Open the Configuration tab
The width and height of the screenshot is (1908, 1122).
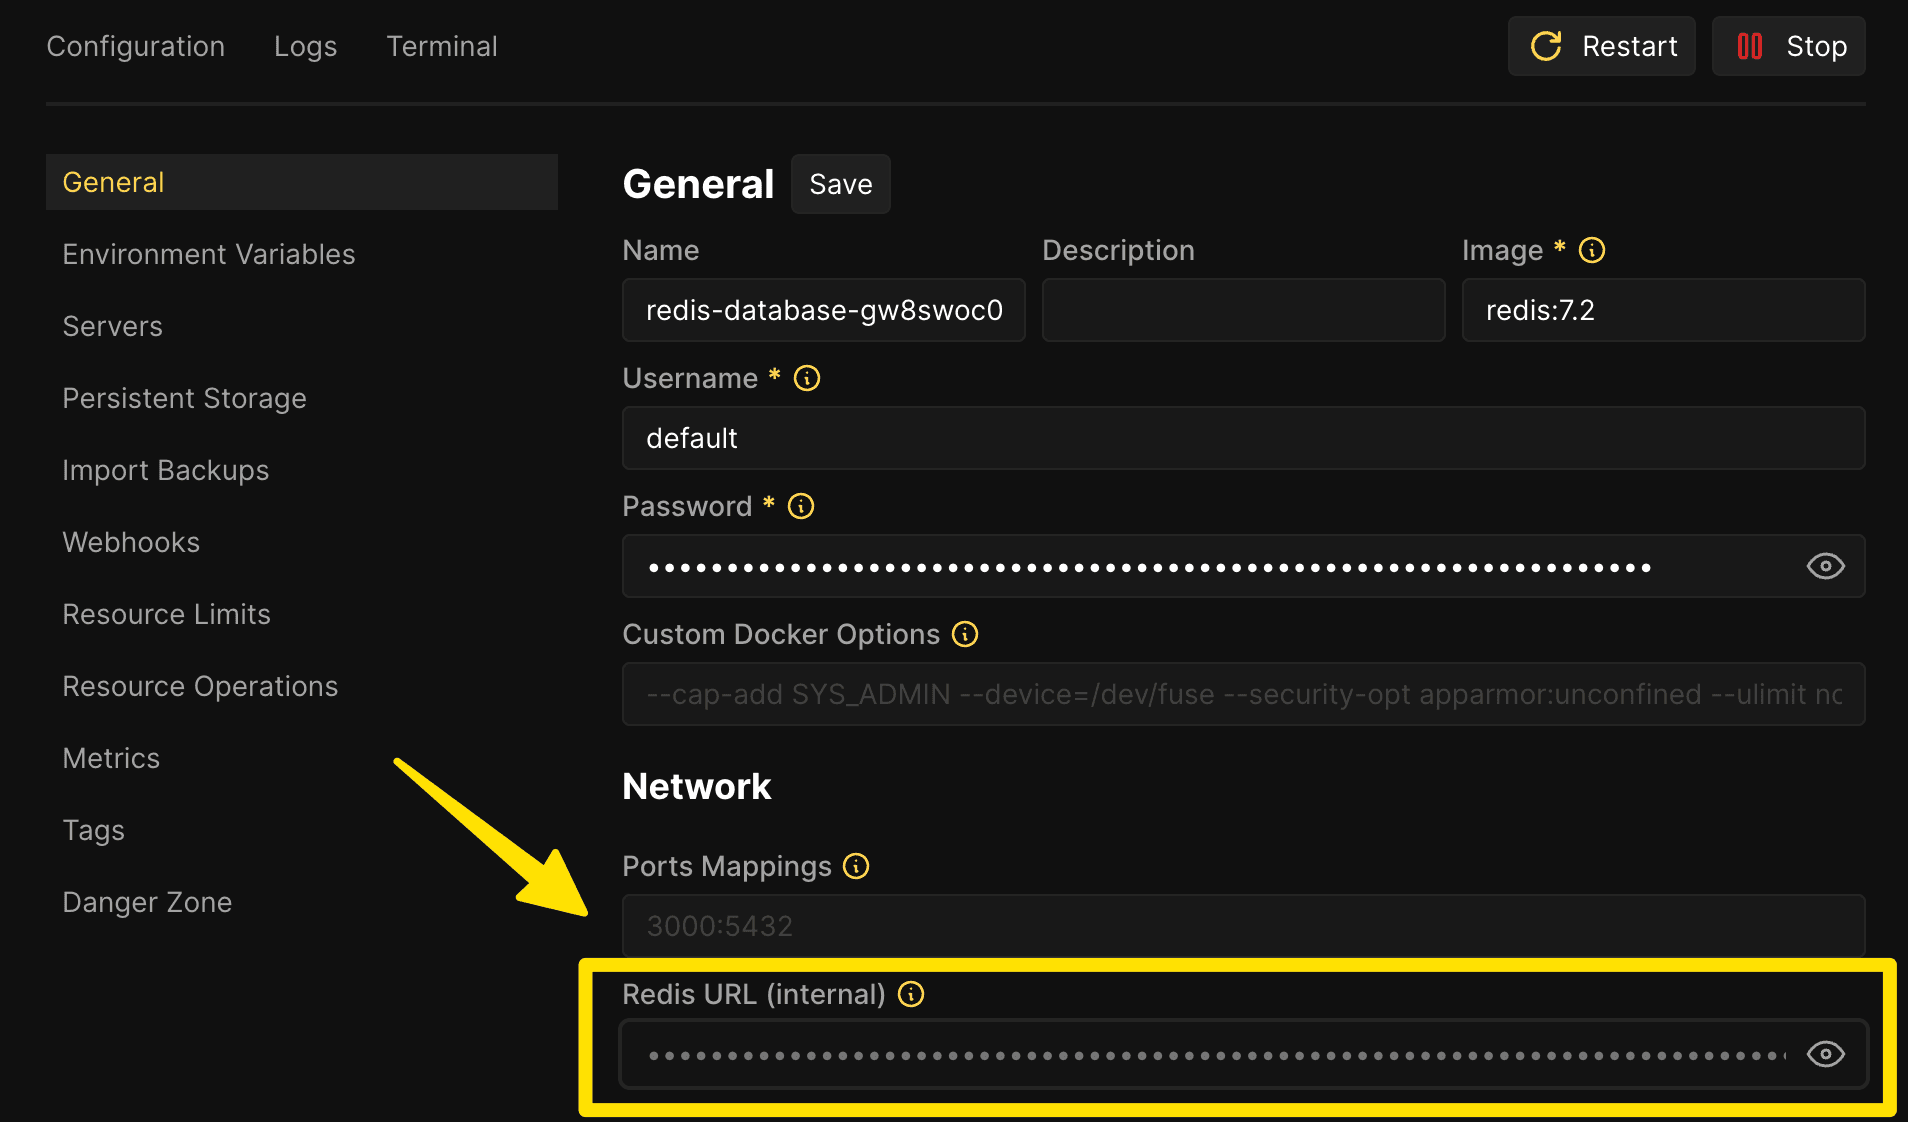(136, 46)
